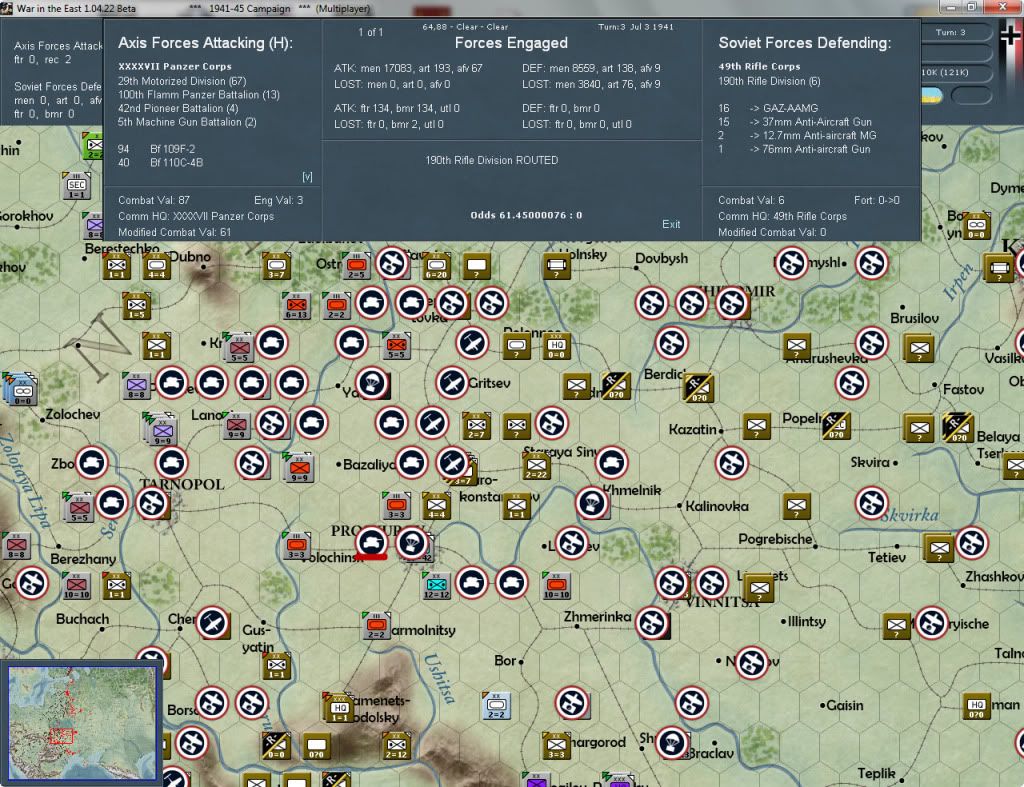Select the red 3=3 counter near Volochinsk
Screen dimensions: 1024x787
coord(296,545)
